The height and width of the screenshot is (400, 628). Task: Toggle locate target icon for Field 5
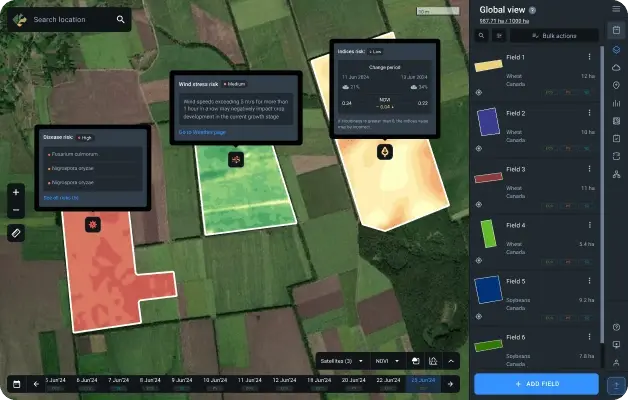479,316
